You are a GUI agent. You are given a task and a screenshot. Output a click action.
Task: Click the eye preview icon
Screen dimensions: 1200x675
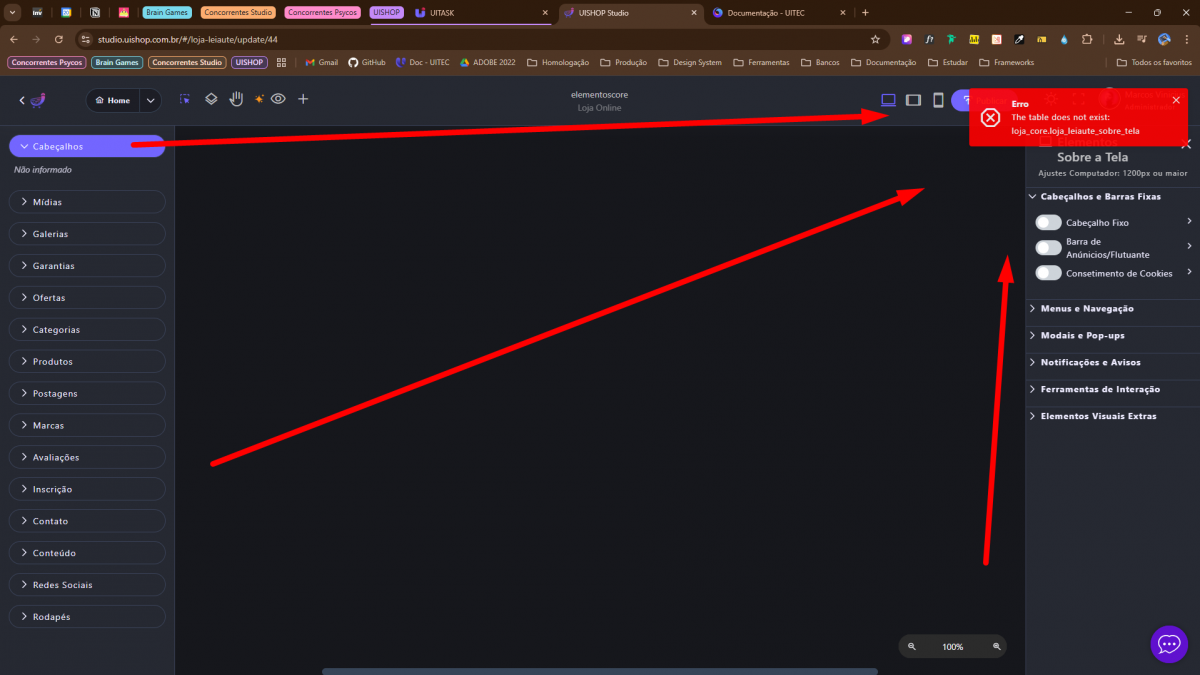[x=278, y=99]
